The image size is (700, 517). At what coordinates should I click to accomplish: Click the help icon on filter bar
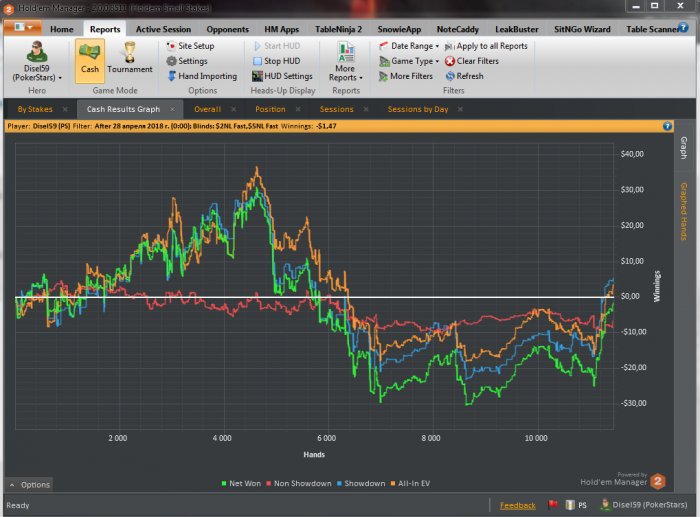point(667,126)
